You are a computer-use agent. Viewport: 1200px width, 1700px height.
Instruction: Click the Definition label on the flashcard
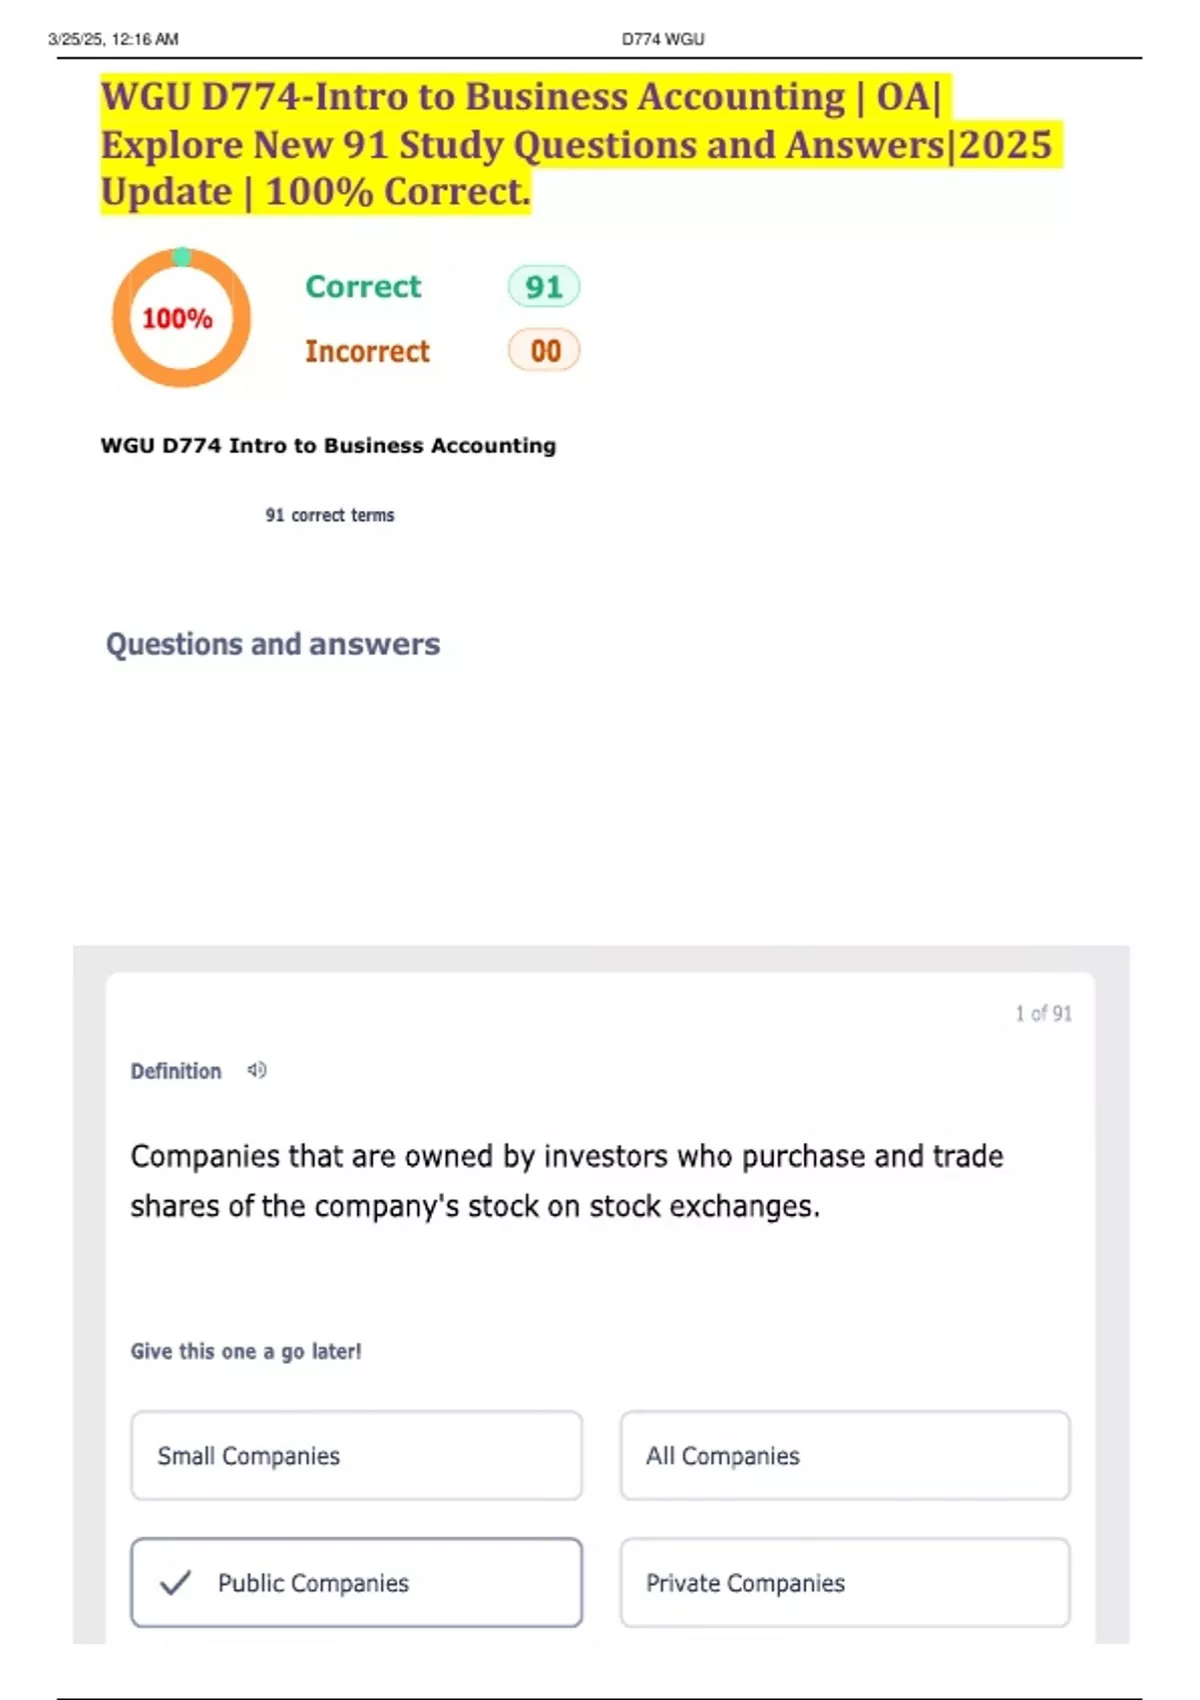176,1071
